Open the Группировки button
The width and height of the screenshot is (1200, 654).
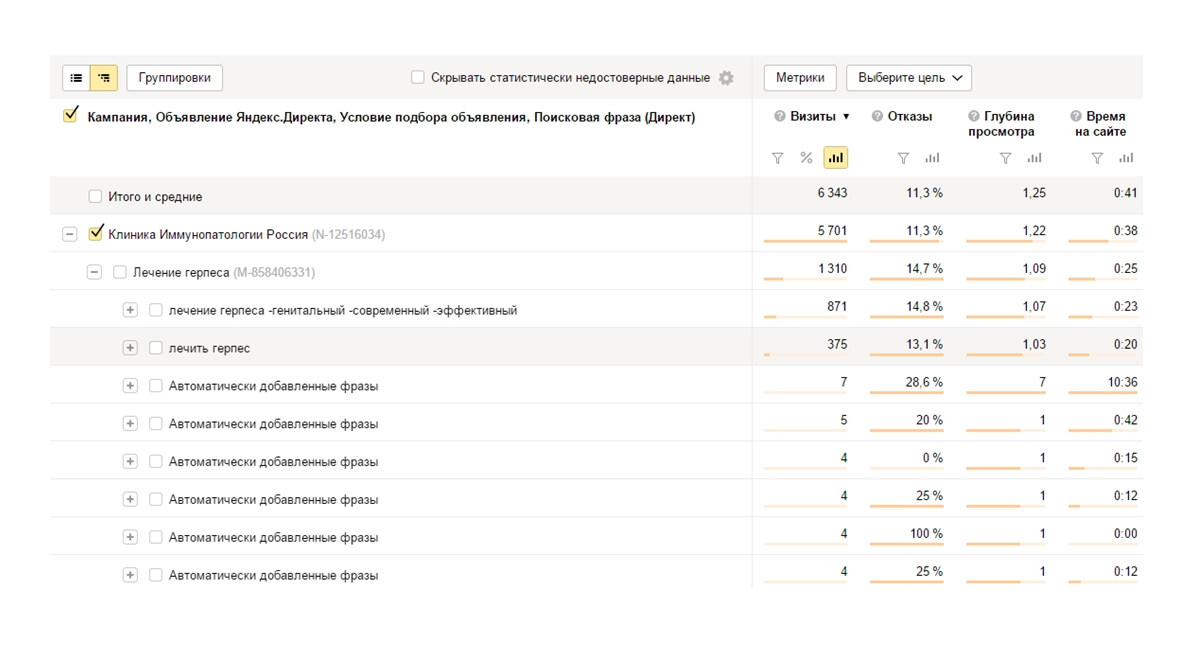[175, 78]
